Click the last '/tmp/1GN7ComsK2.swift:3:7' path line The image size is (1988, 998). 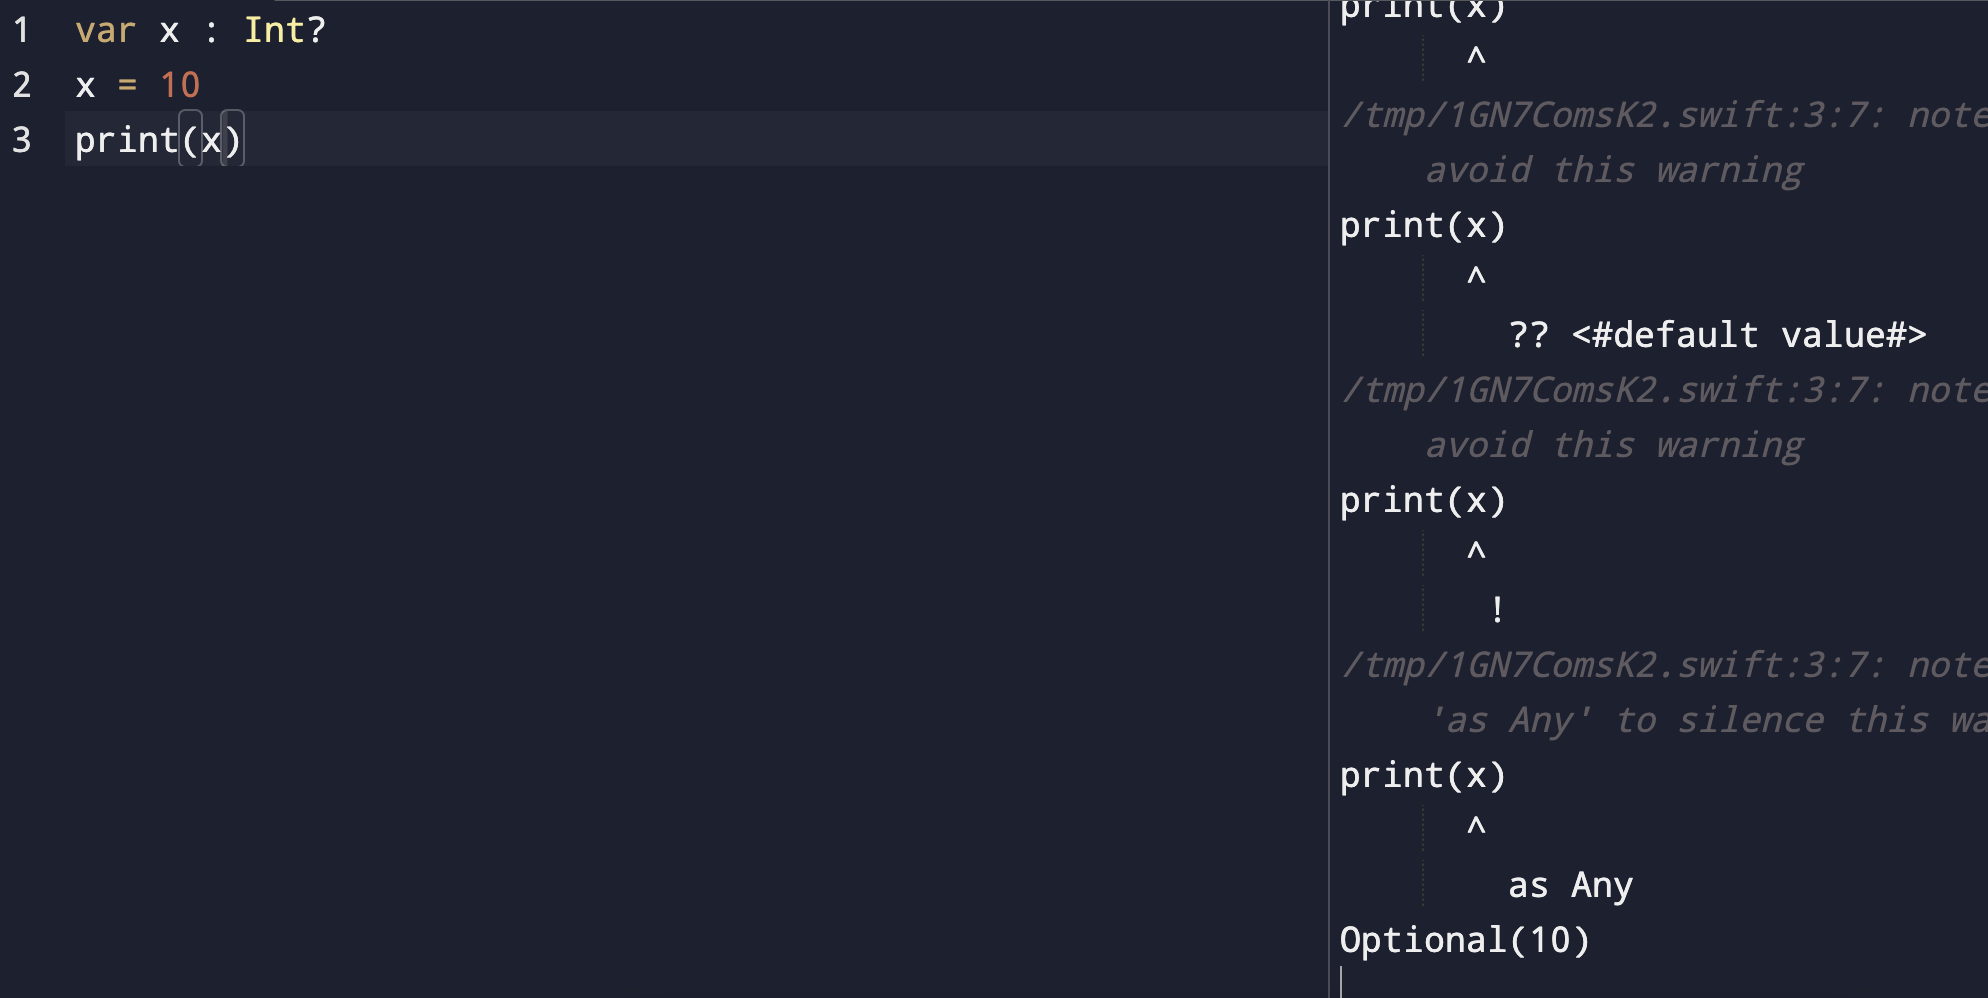(x=1611, y=665)
